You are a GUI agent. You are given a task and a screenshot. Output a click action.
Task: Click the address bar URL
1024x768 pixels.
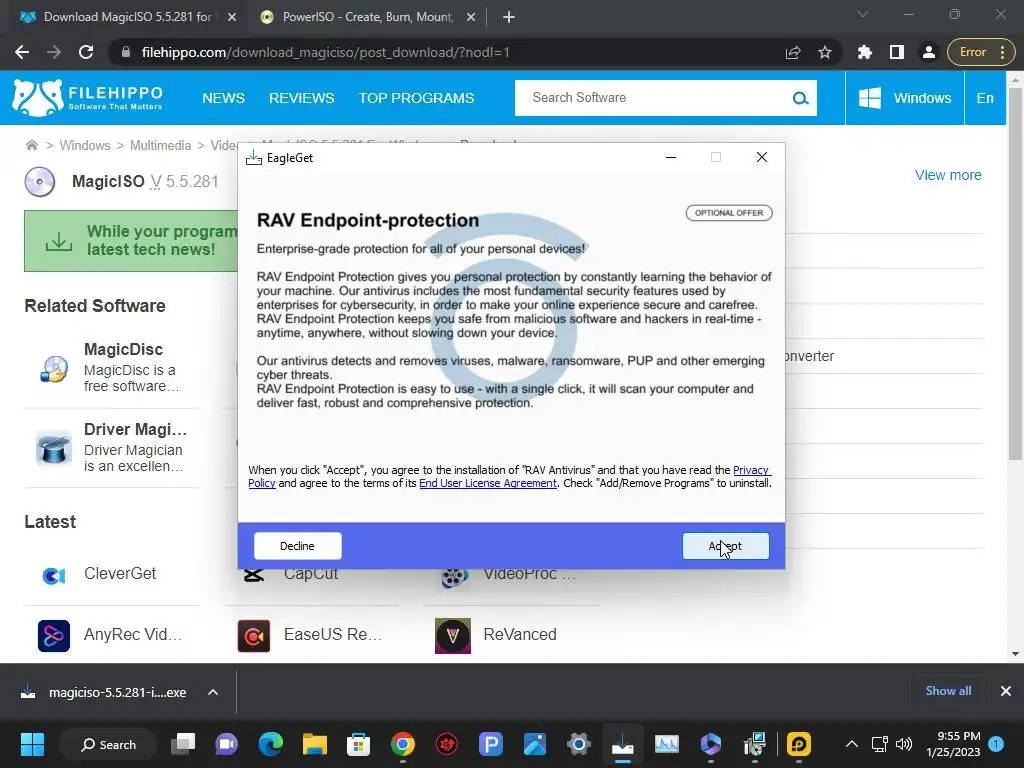[x=325, y=52]
